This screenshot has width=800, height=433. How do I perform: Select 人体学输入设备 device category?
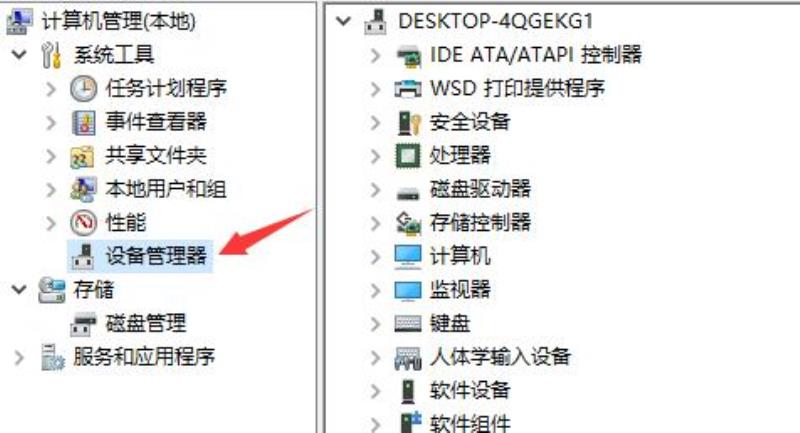pos(500,357)
